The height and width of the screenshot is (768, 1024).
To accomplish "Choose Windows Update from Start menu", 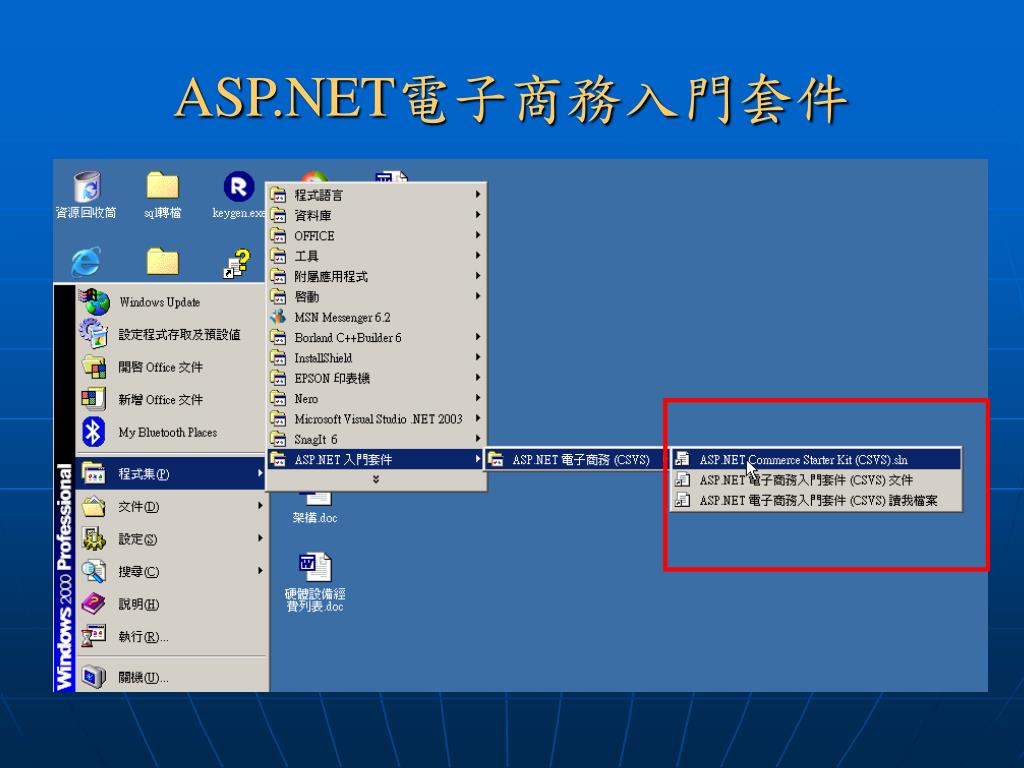I will [171, 302].
